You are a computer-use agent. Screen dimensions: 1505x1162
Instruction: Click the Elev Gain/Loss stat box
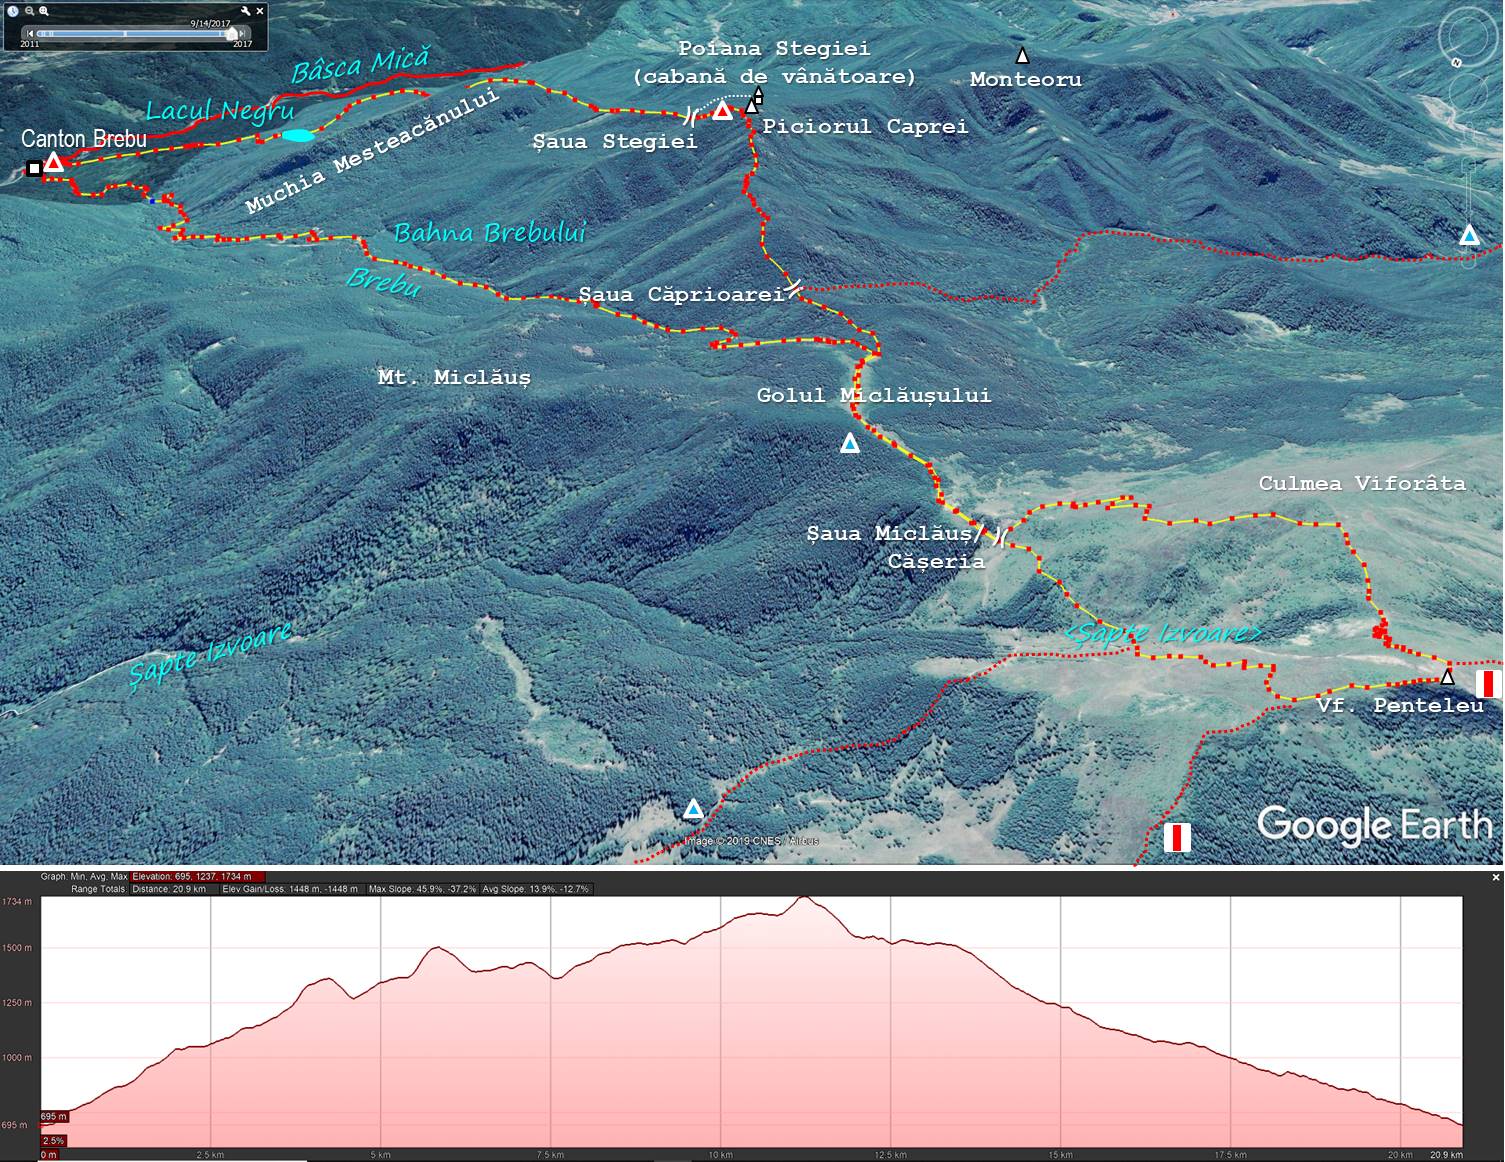click(x=290, y=889)
